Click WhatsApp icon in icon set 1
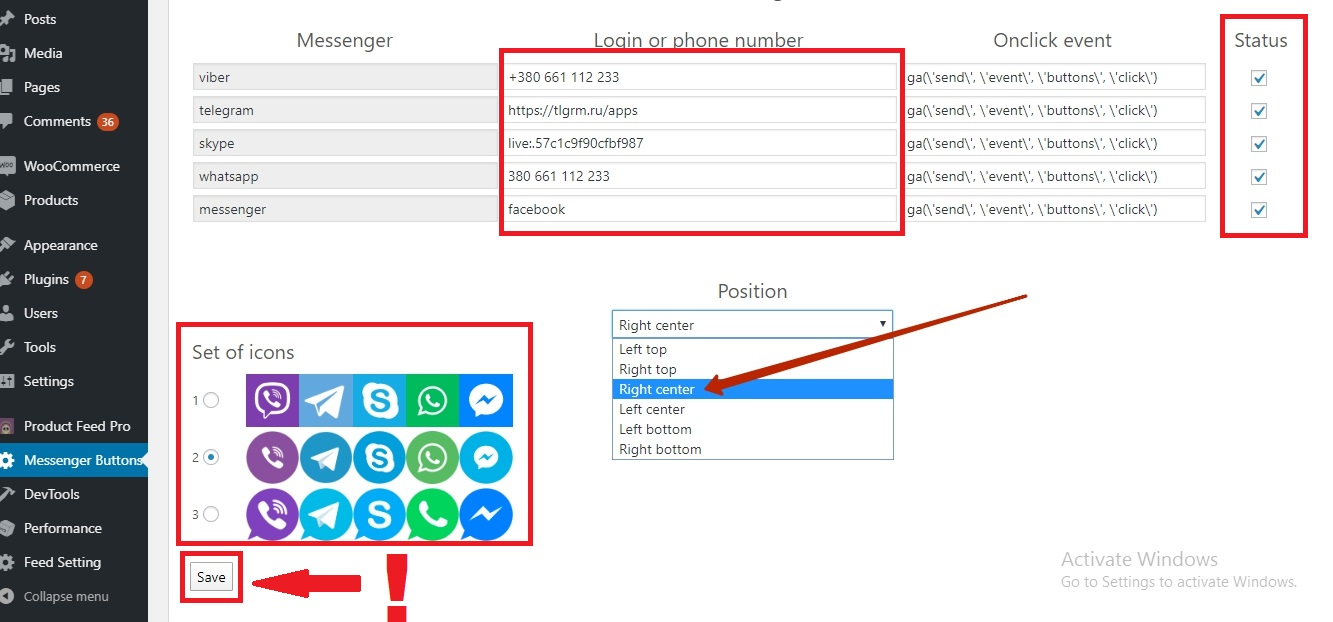1333x622 pixels. (x=432, y=400)
